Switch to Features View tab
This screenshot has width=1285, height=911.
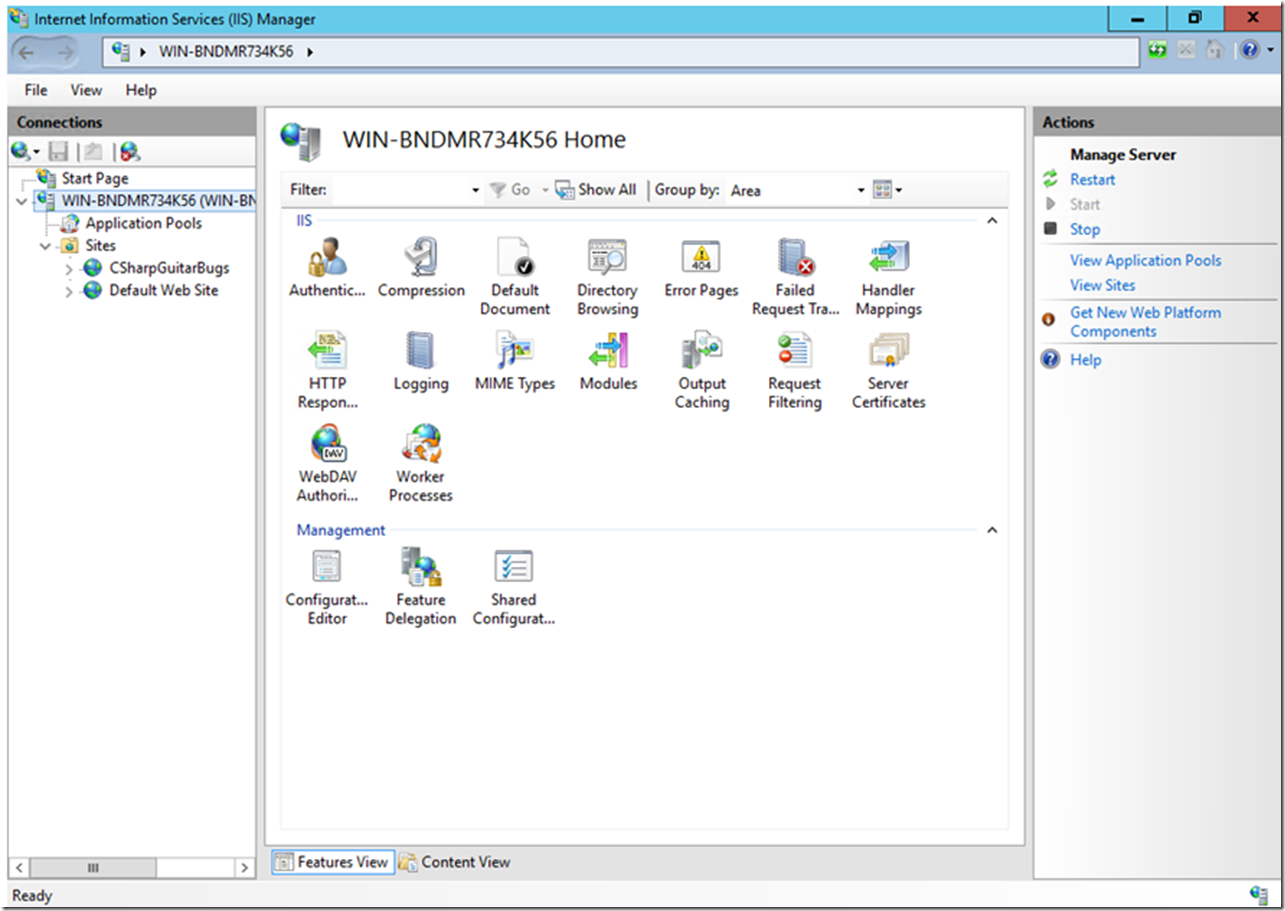tap(331, 862)
